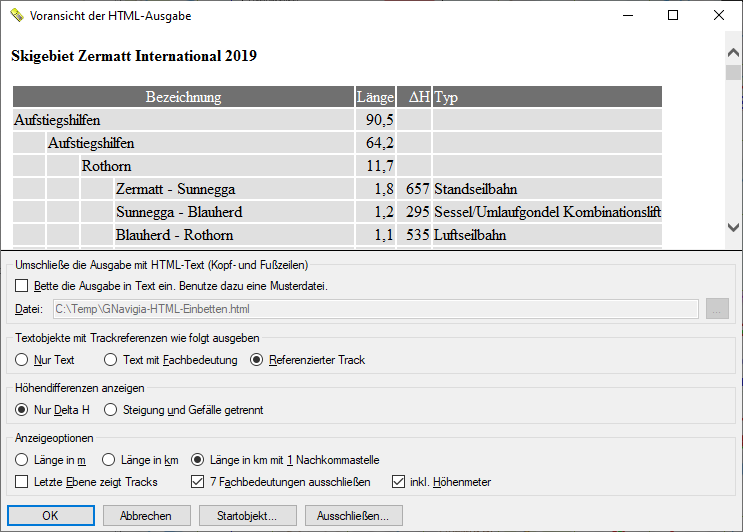Select 'Steigung und Gefälle getrennt'
The image size is (743, 532).
point(110,410)
